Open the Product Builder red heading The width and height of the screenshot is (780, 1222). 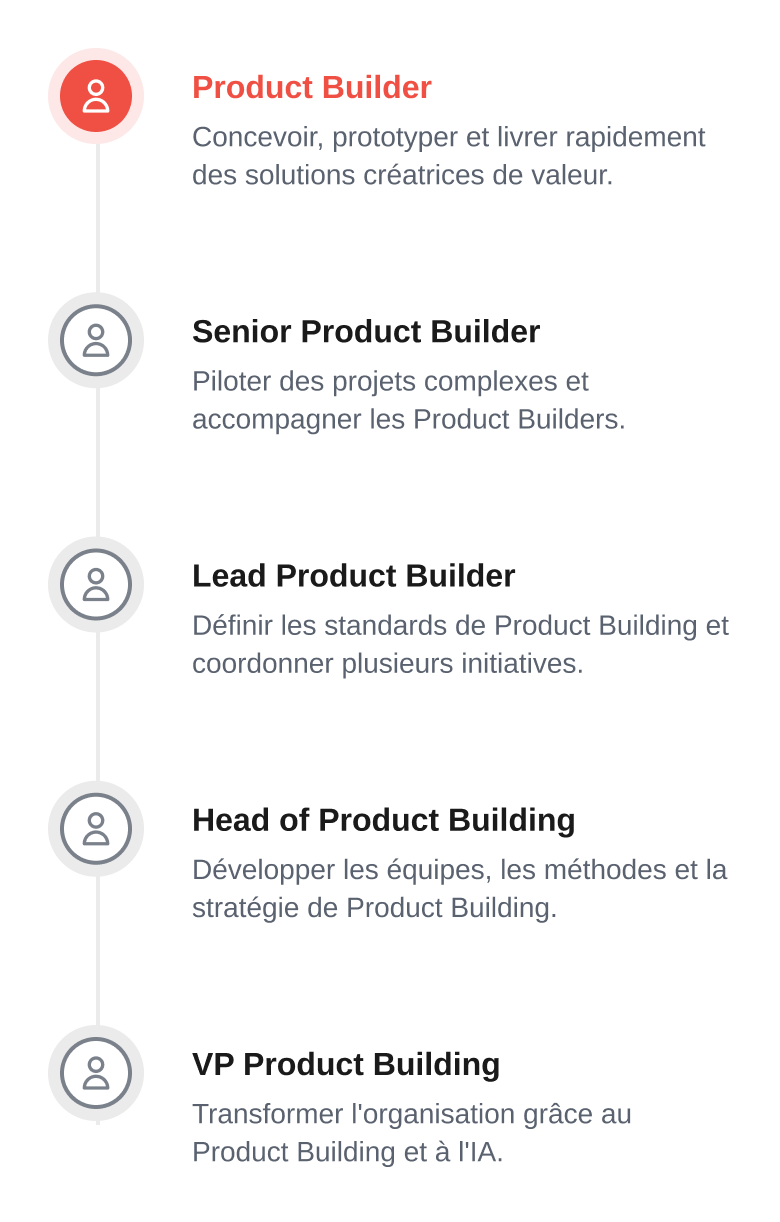[312, 88]
